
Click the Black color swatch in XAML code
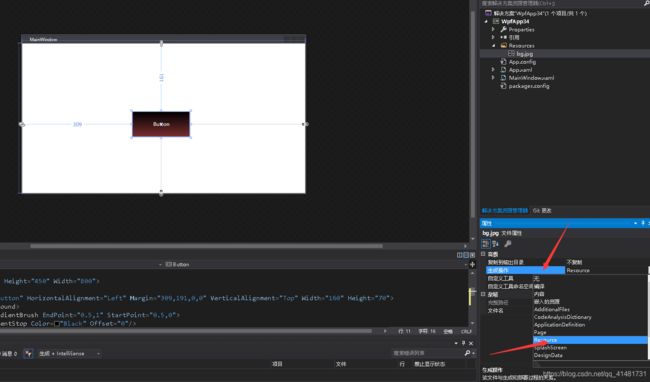[57, 324]
